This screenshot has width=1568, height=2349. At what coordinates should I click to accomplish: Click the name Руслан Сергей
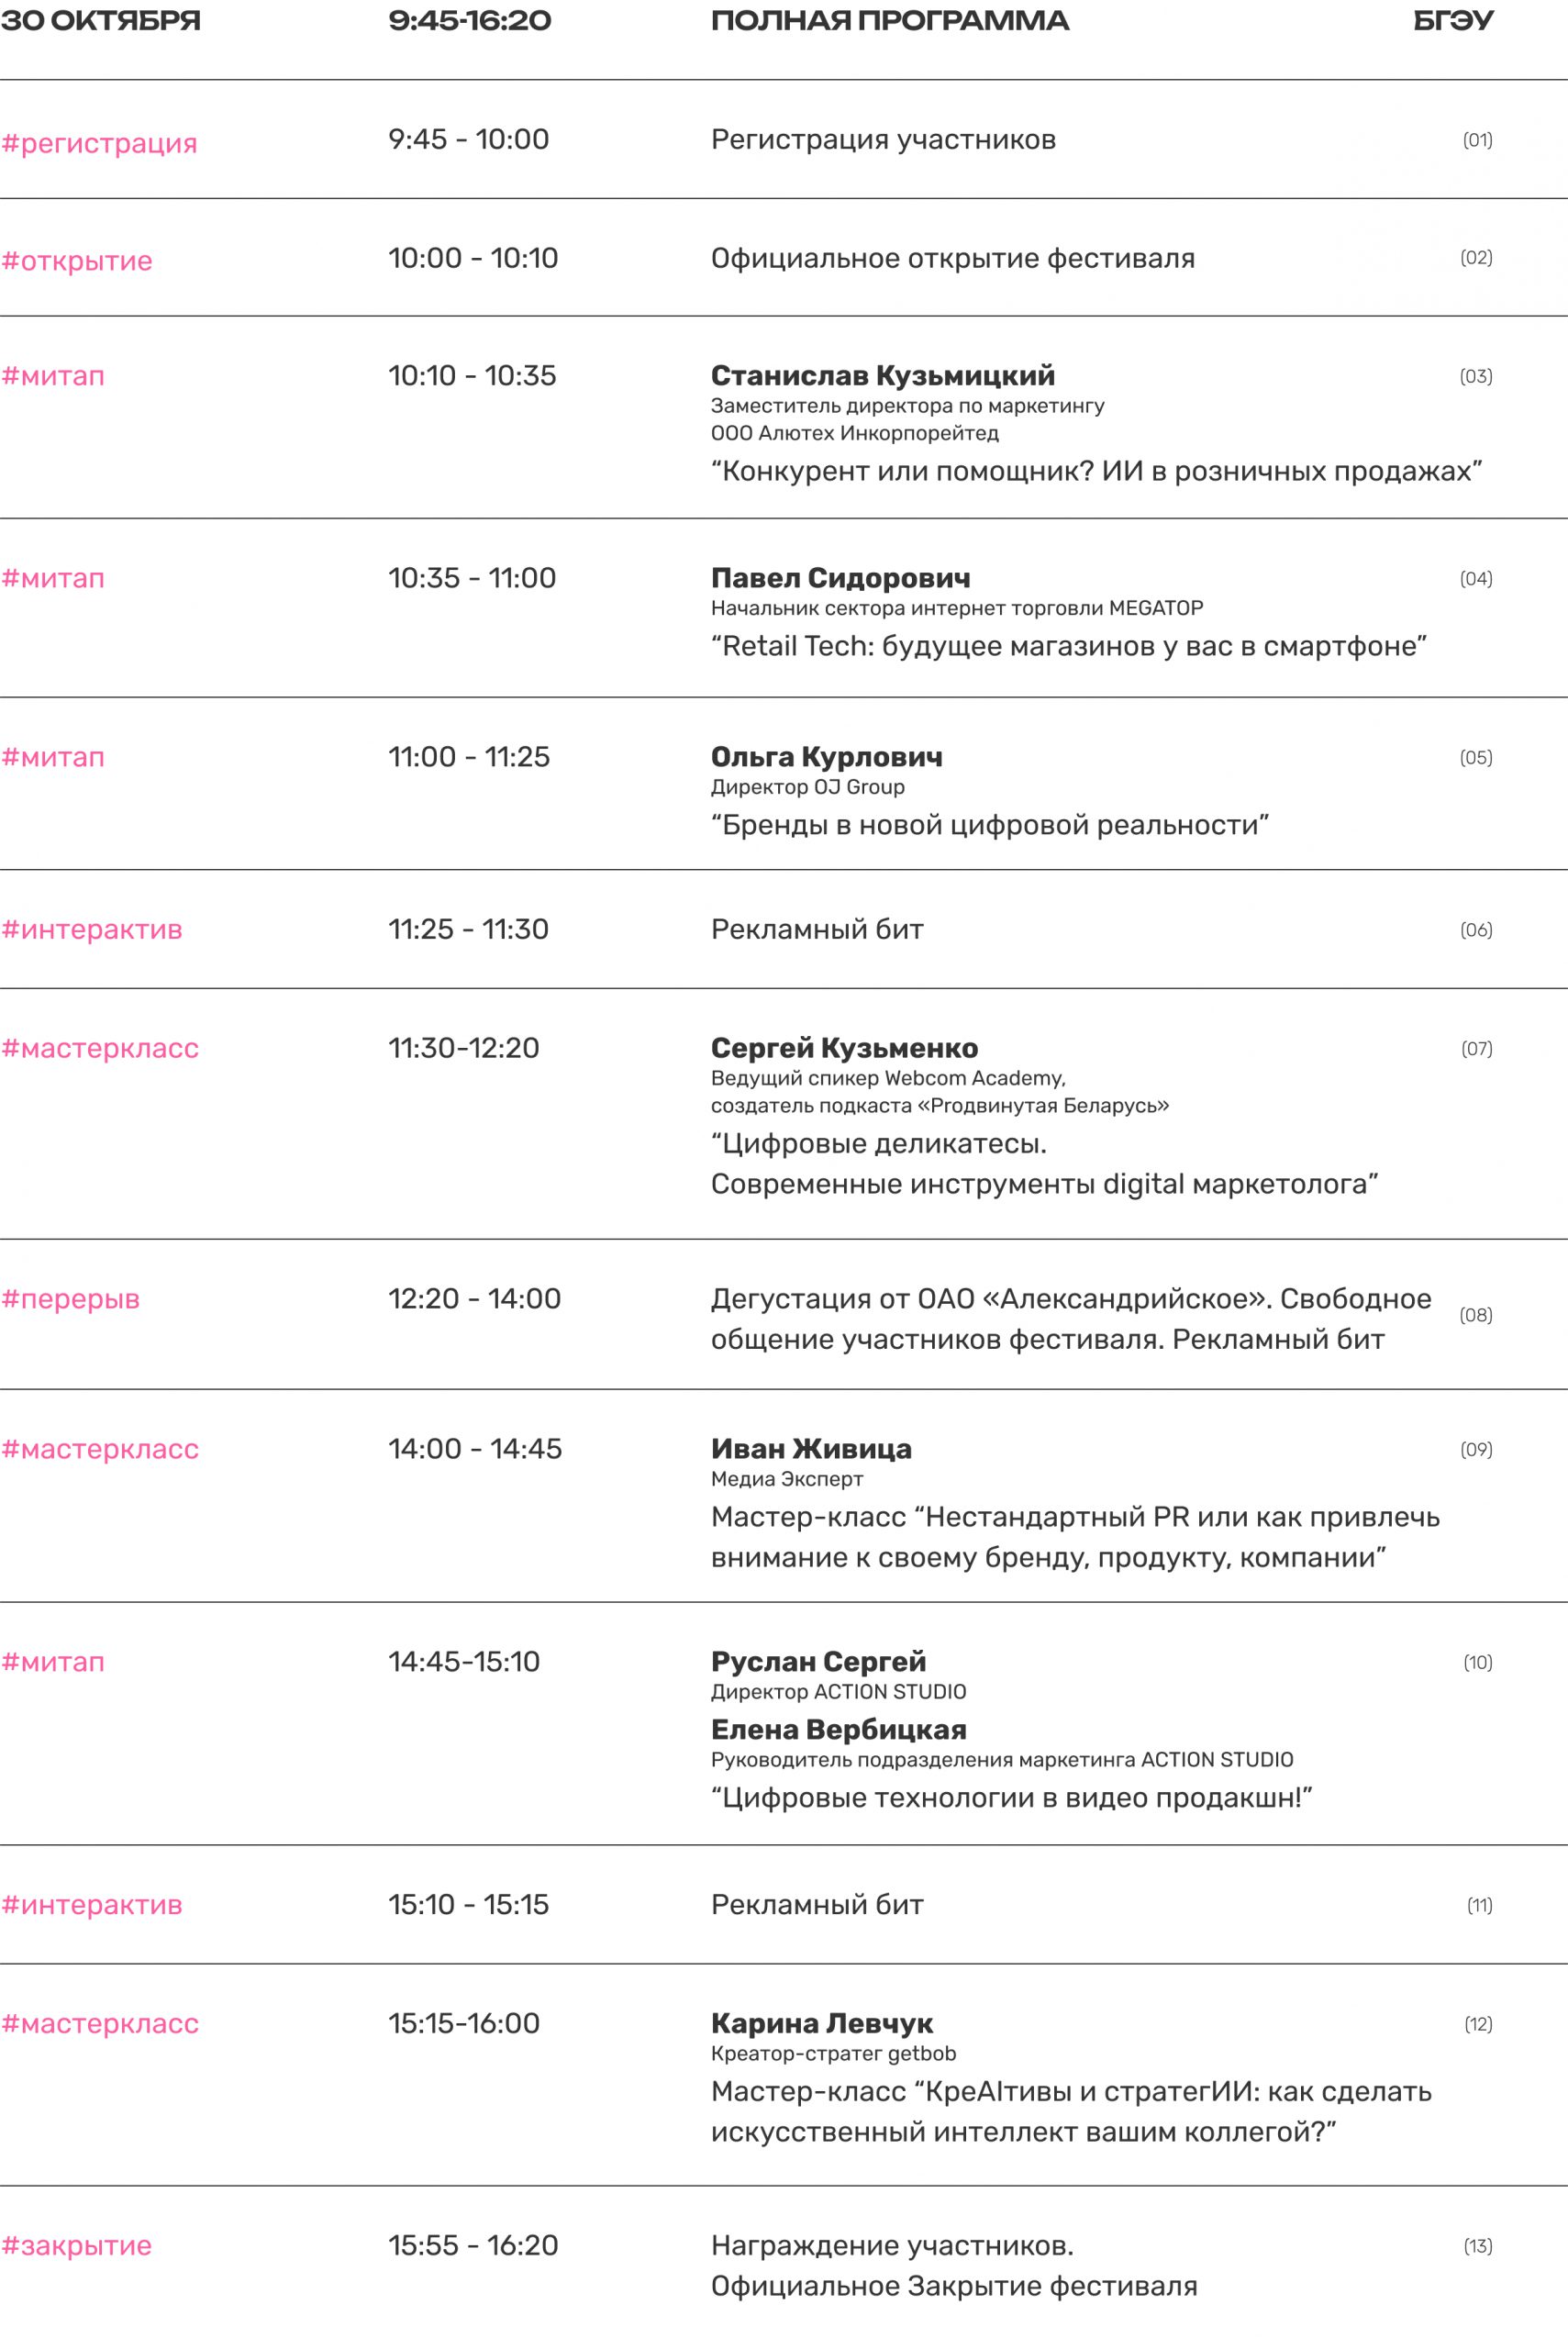[818, 1662]
